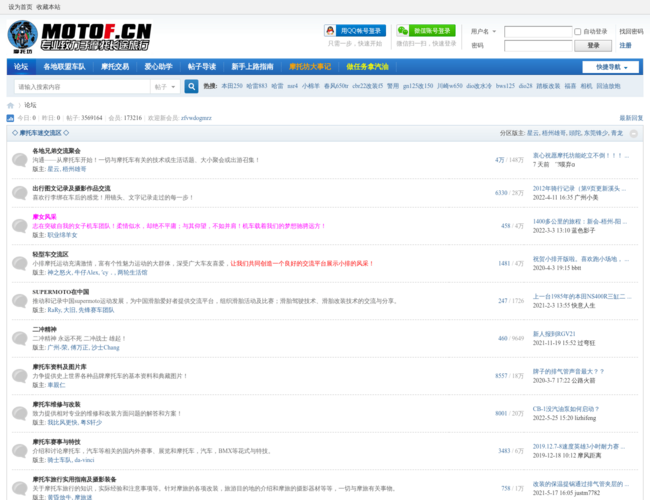Image resolution: width=650 pixels, height=500 pixels.
Task: Open the 摩女风采 forum link
Action: tap(45, 216)
